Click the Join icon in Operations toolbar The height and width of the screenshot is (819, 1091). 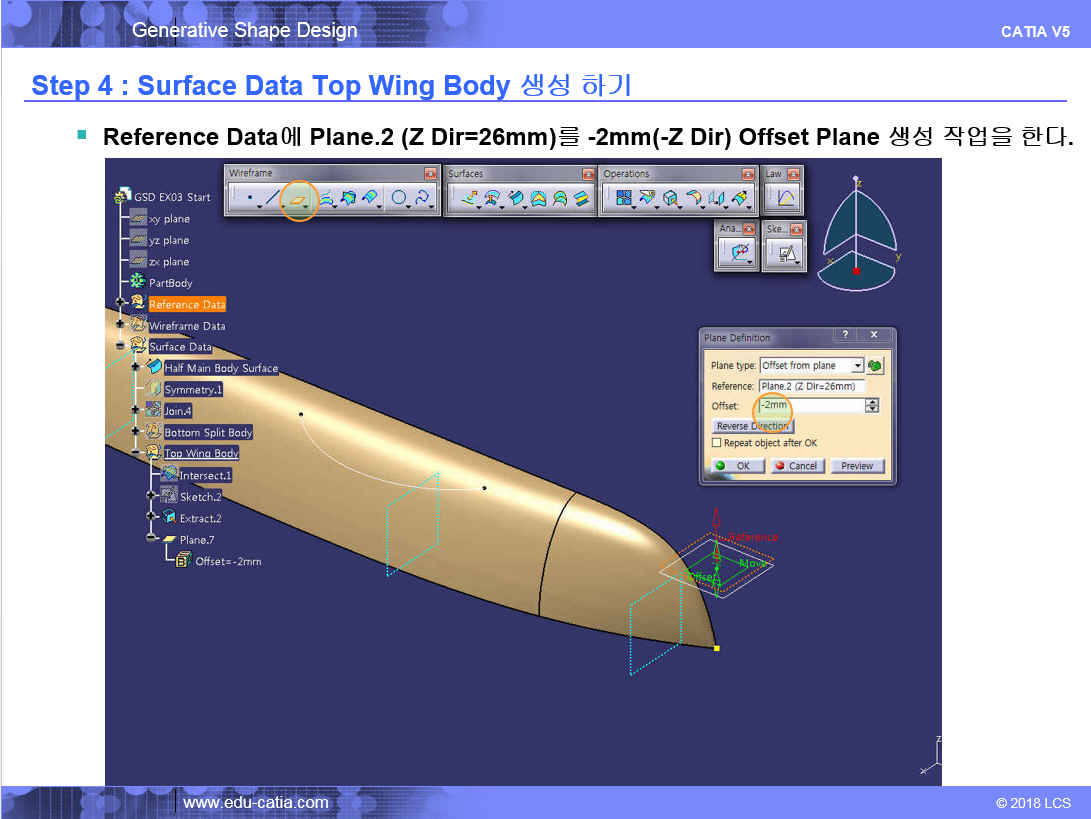(x=624, y=199)
